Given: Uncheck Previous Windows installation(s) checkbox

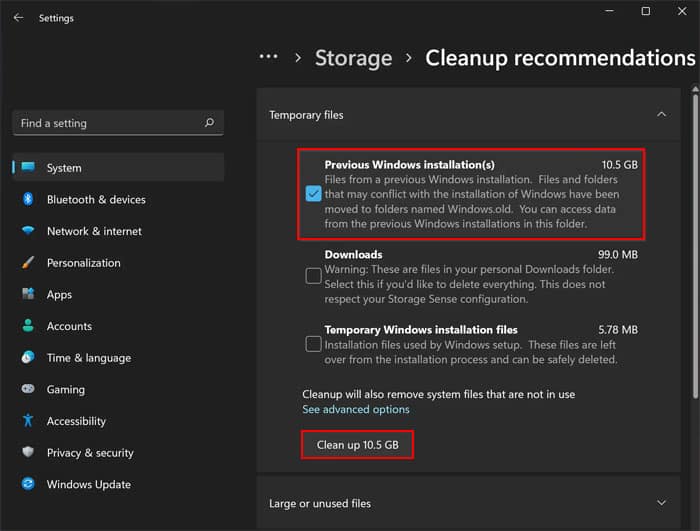Looking at the screenshot, I should [313, 194].
